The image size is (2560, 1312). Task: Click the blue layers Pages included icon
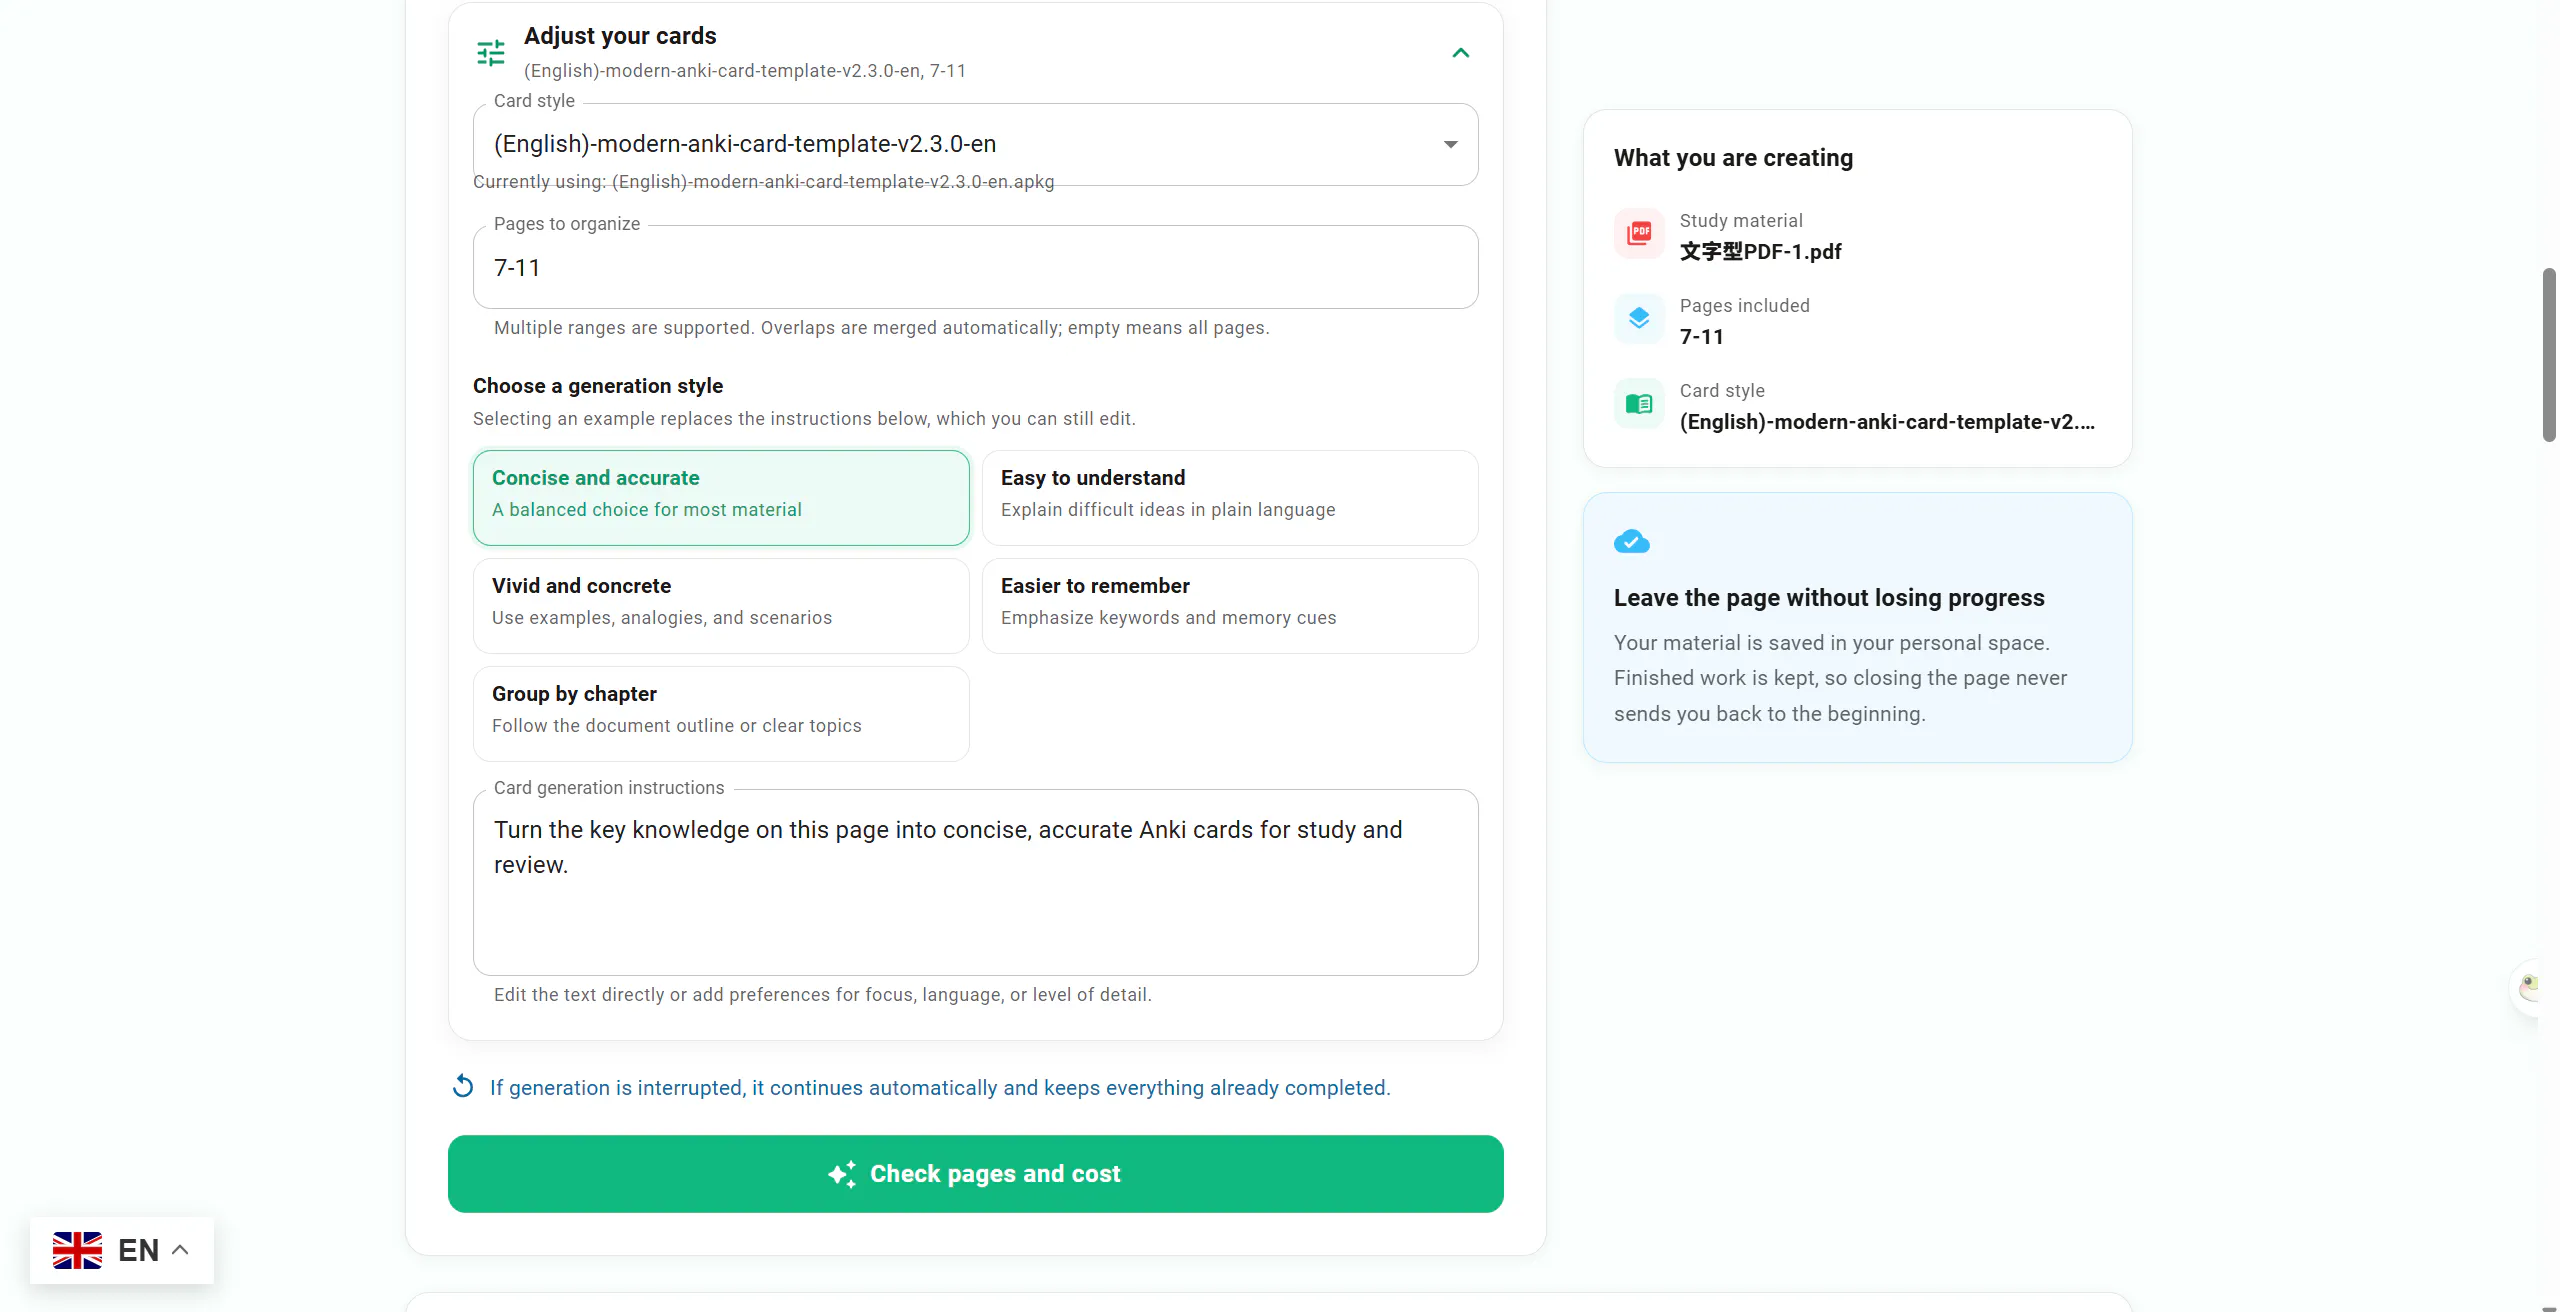[x=1639, y=319]
